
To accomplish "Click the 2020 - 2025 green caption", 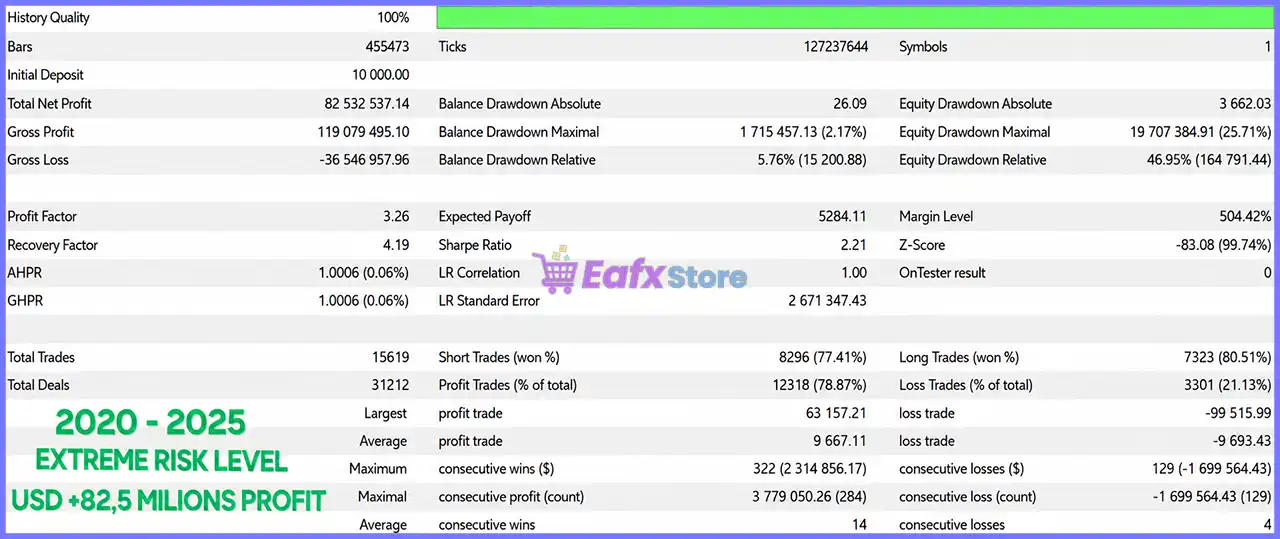I will click(x=150, y=423).
